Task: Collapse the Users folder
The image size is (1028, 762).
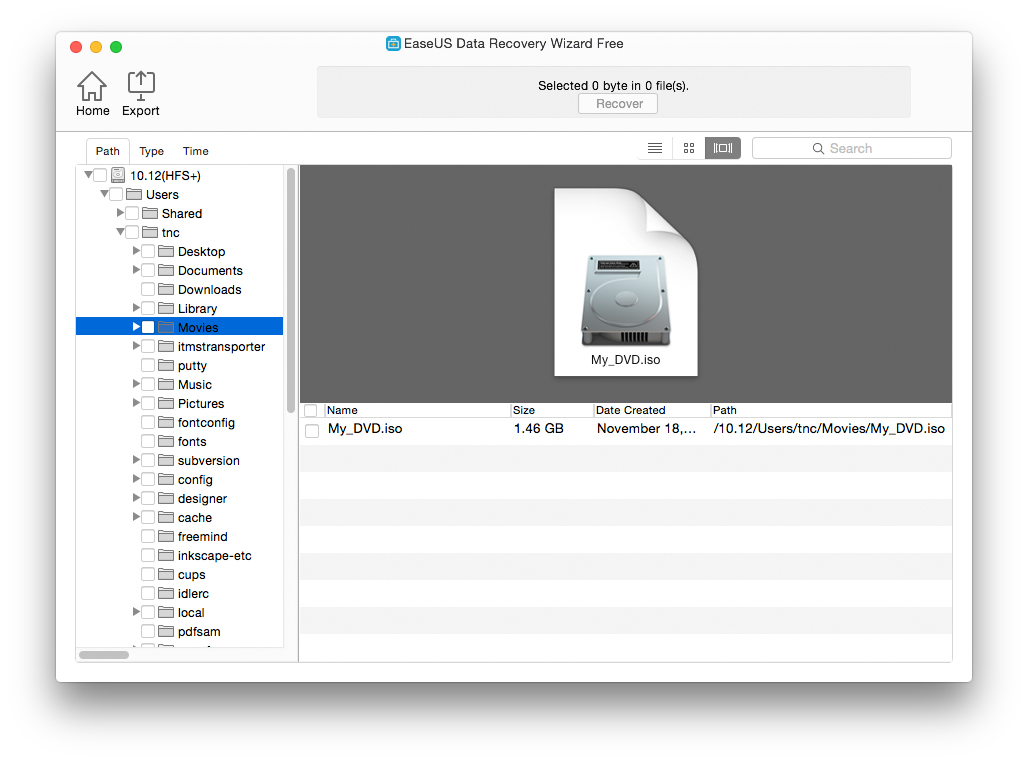Action: [104, 193]
